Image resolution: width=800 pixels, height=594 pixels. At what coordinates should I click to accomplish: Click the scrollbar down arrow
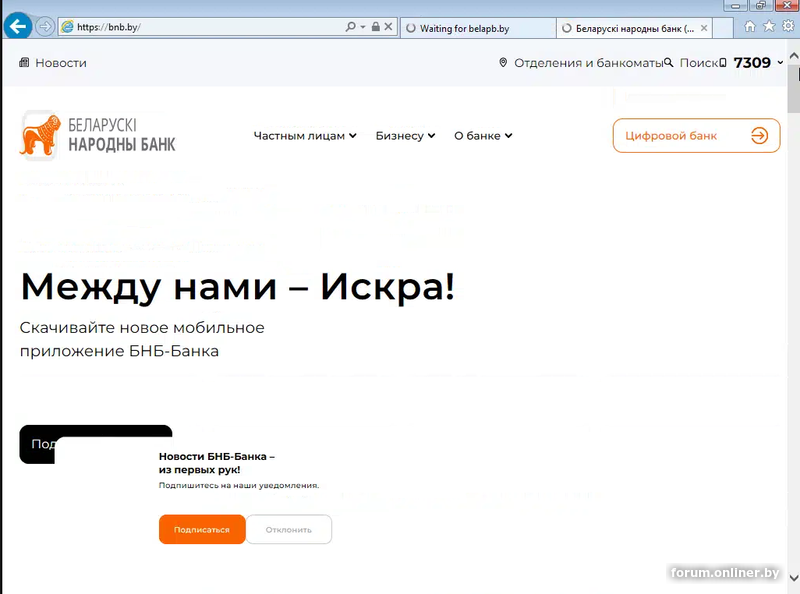coord(793,578)
